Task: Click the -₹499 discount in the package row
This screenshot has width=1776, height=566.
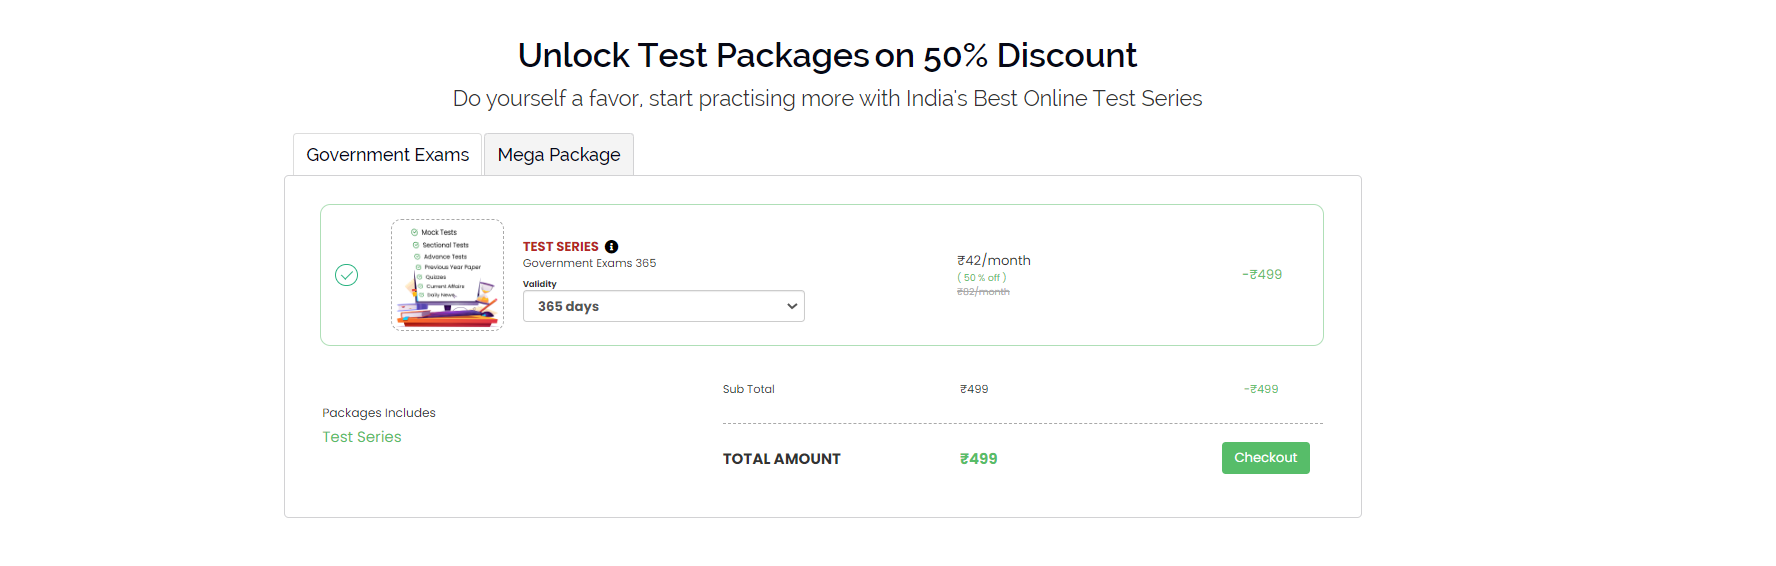Action: (x=1262, y=275)
